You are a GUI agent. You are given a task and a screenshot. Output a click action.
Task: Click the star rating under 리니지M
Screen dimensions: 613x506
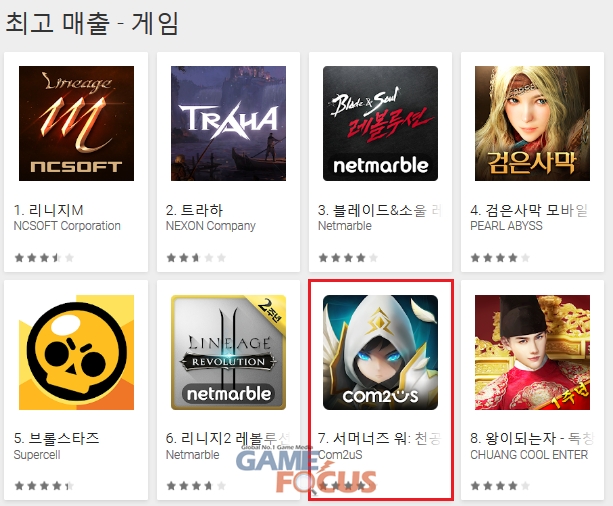[x=44, y=258]
